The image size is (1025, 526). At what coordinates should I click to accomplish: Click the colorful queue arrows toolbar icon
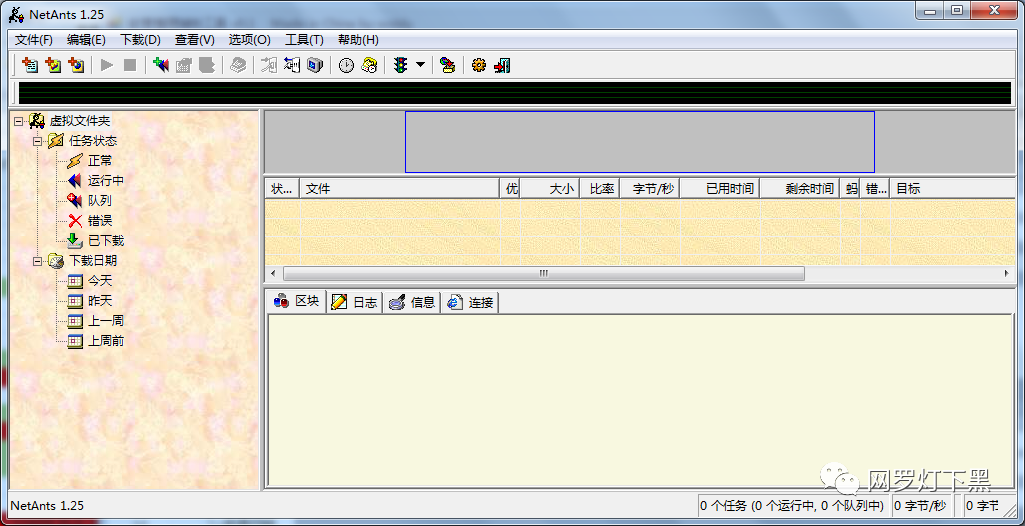[x=160, y=65]
